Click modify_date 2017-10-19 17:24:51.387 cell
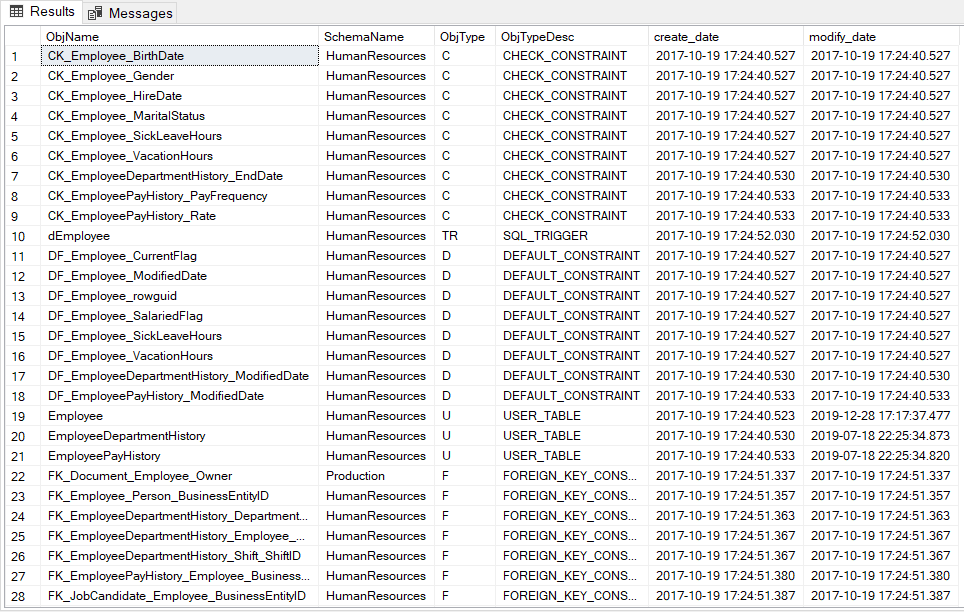The height and width of the screenshot is (612, 964). [x=883, y=596]
